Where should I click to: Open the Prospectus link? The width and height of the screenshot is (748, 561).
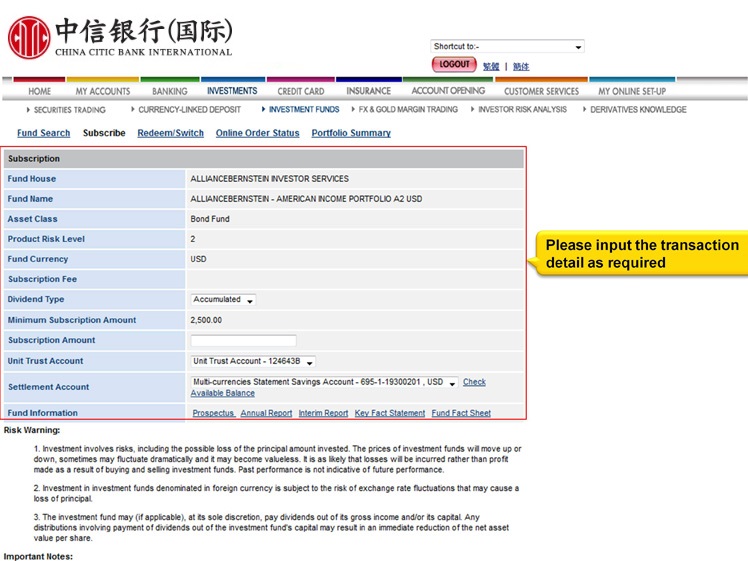pos(213,413)
